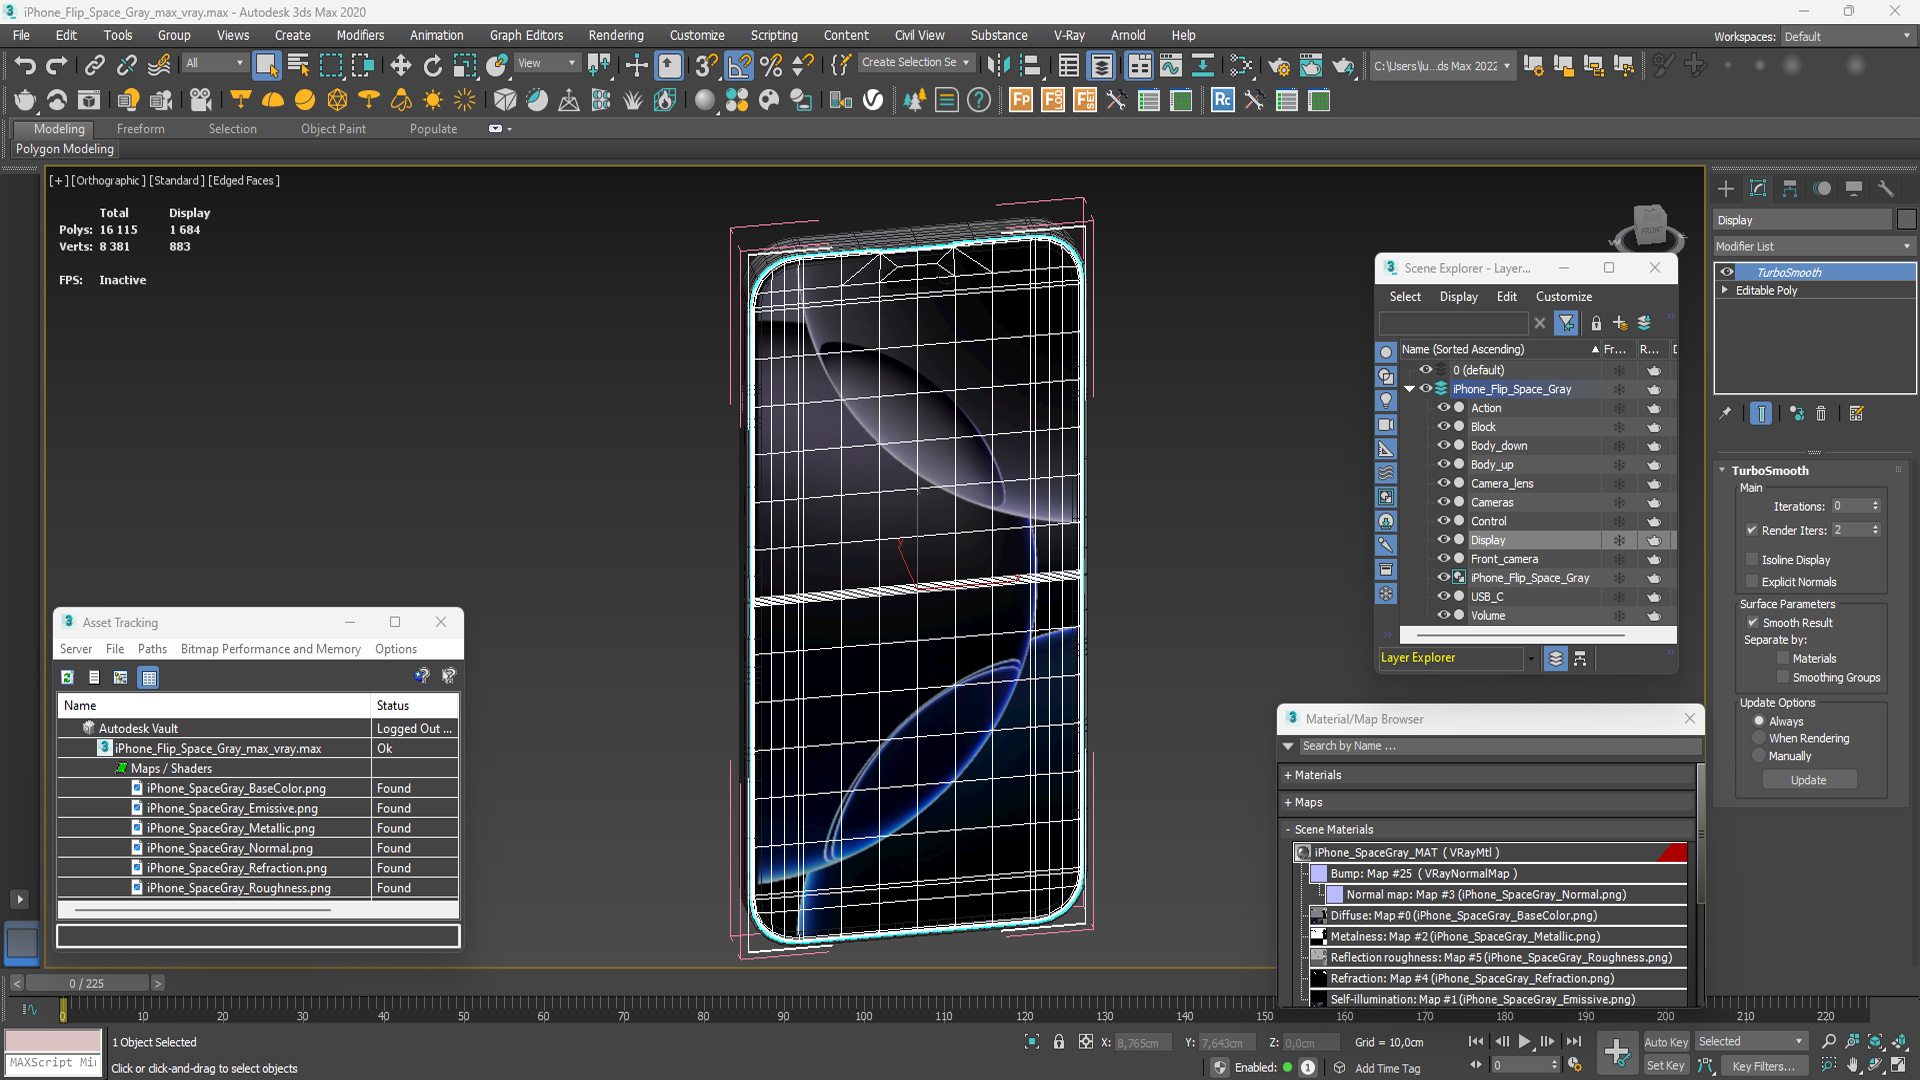Open the All selection filter dropdown
The image size is (1920, 1080).
[x=214, y=63]
